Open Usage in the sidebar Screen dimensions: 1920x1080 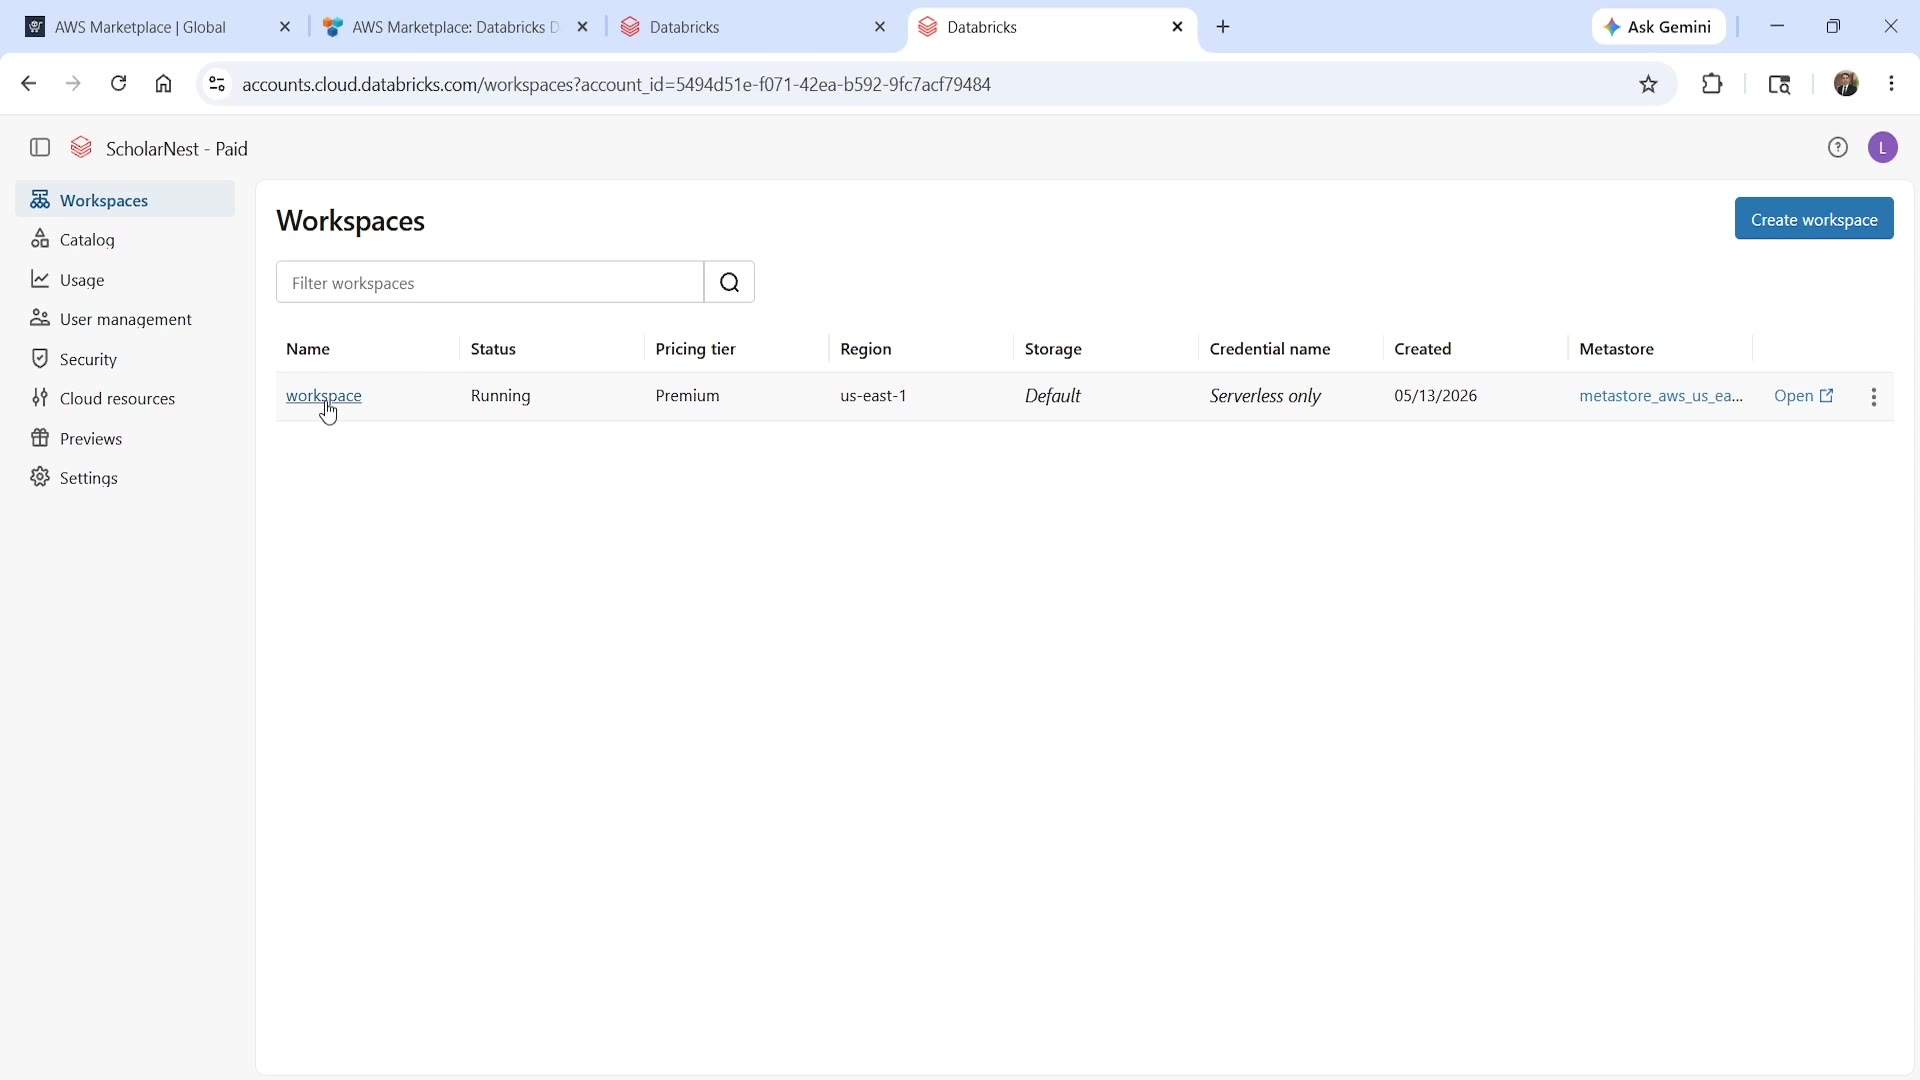pyautogui.click(x=125, y=280)
